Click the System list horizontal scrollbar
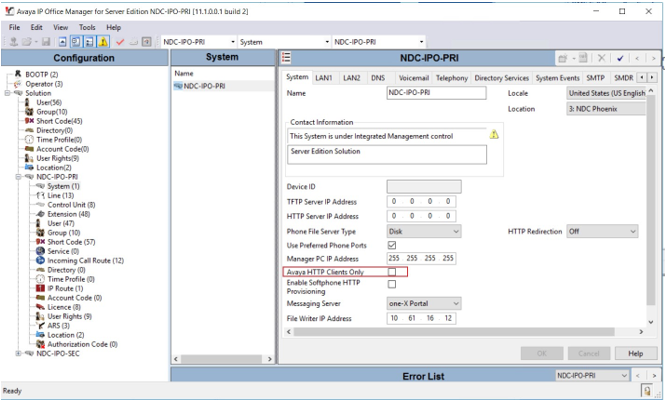The height and width of the screenshot is (402, 665). [222, 359]
